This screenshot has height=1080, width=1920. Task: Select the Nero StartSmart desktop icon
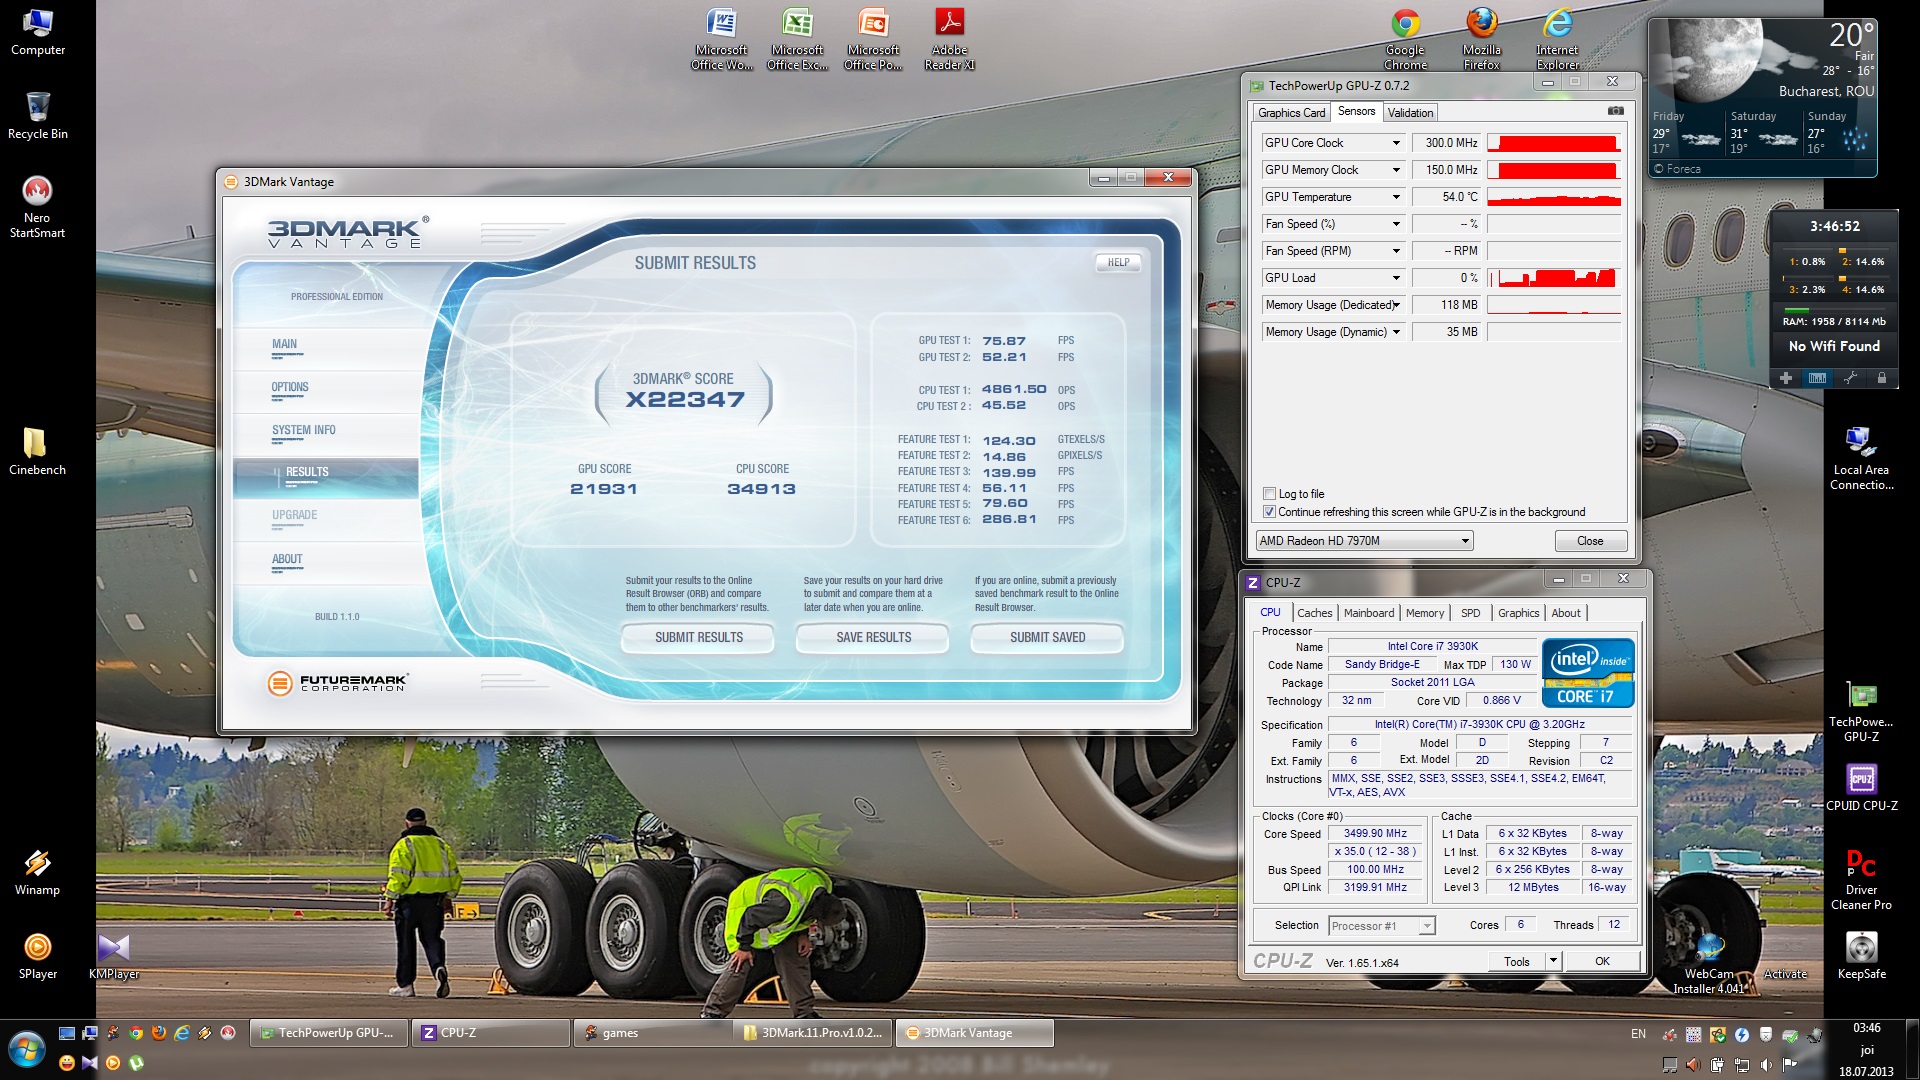tap(37, 206)
